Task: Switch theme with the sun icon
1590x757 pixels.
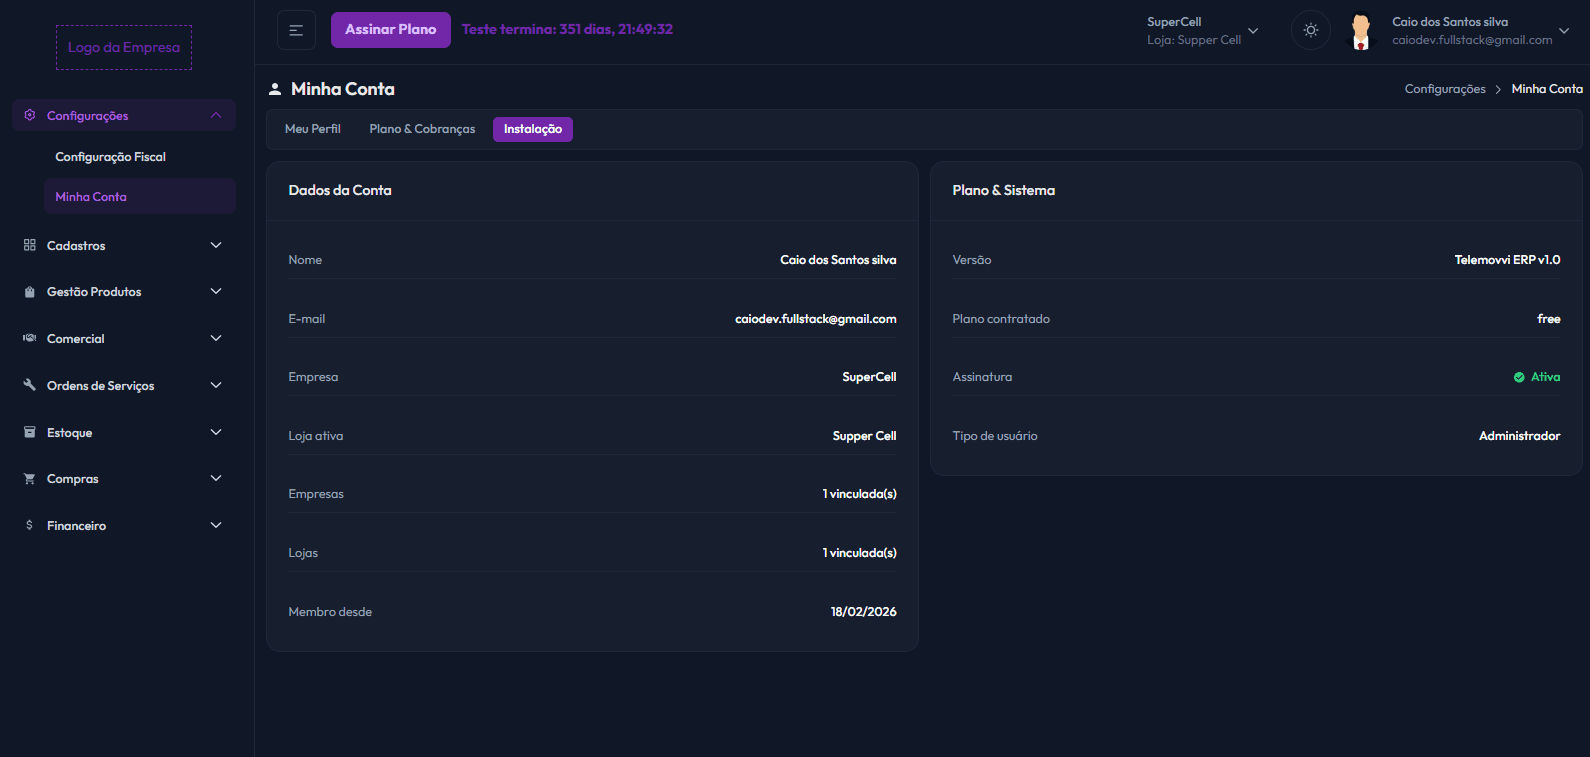Action: (1310, 30)
